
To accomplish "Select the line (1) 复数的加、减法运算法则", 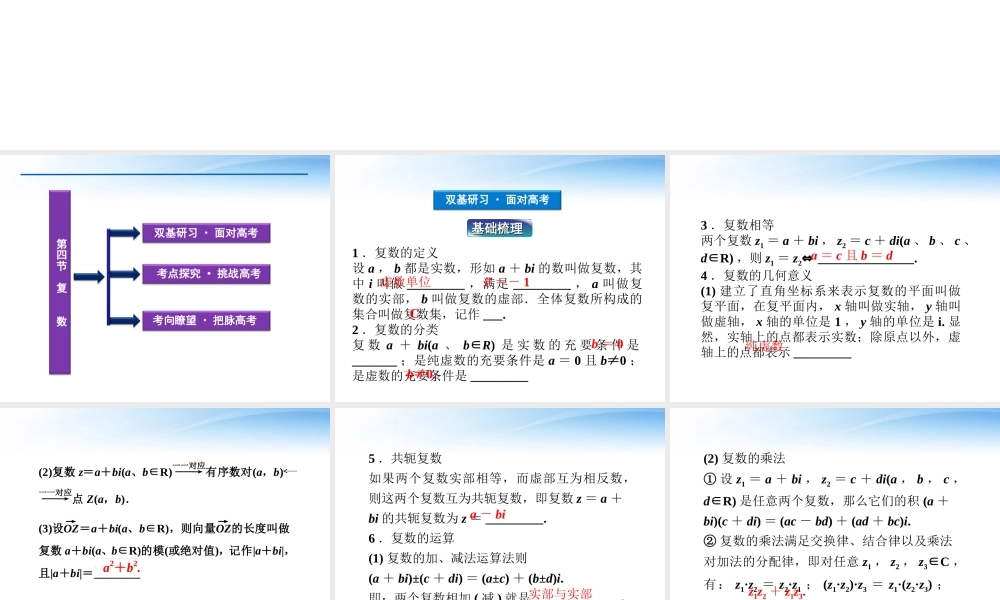I will tap(447, 559).
